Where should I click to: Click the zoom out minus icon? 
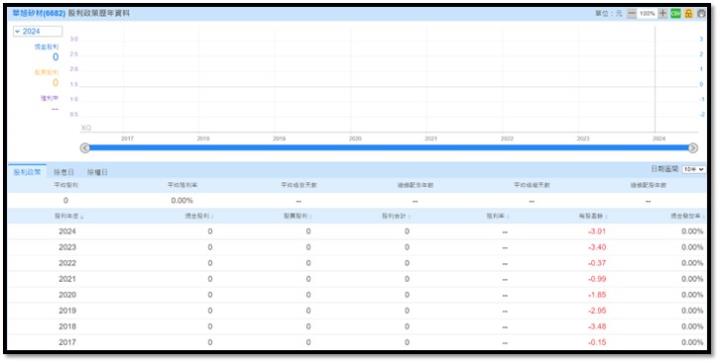tap(631, 13)
